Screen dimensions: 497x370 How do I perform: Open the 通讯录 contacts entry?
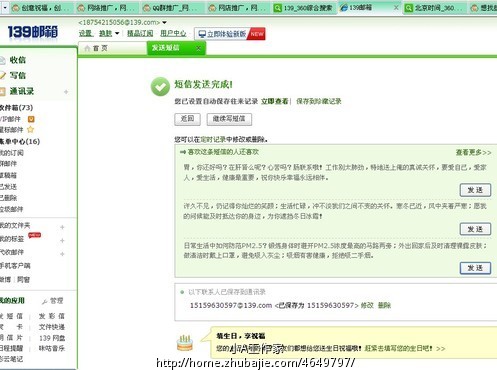click(x=21, y=91)
